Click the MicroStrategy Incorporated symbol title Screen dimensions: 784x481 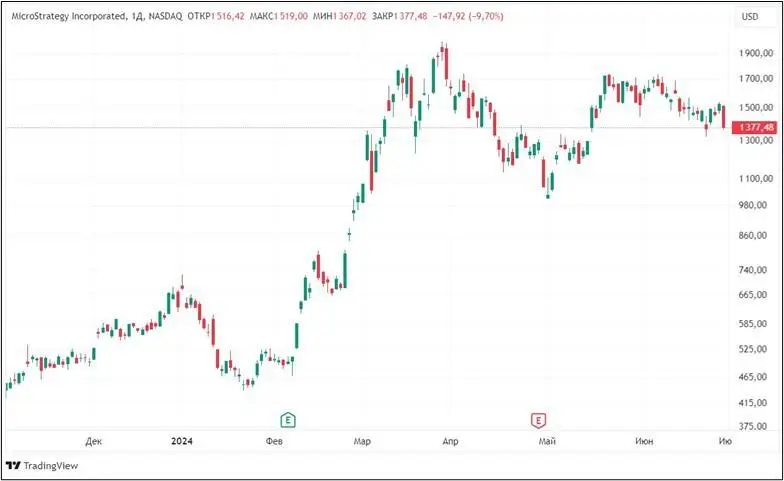(x=67, y=16)
